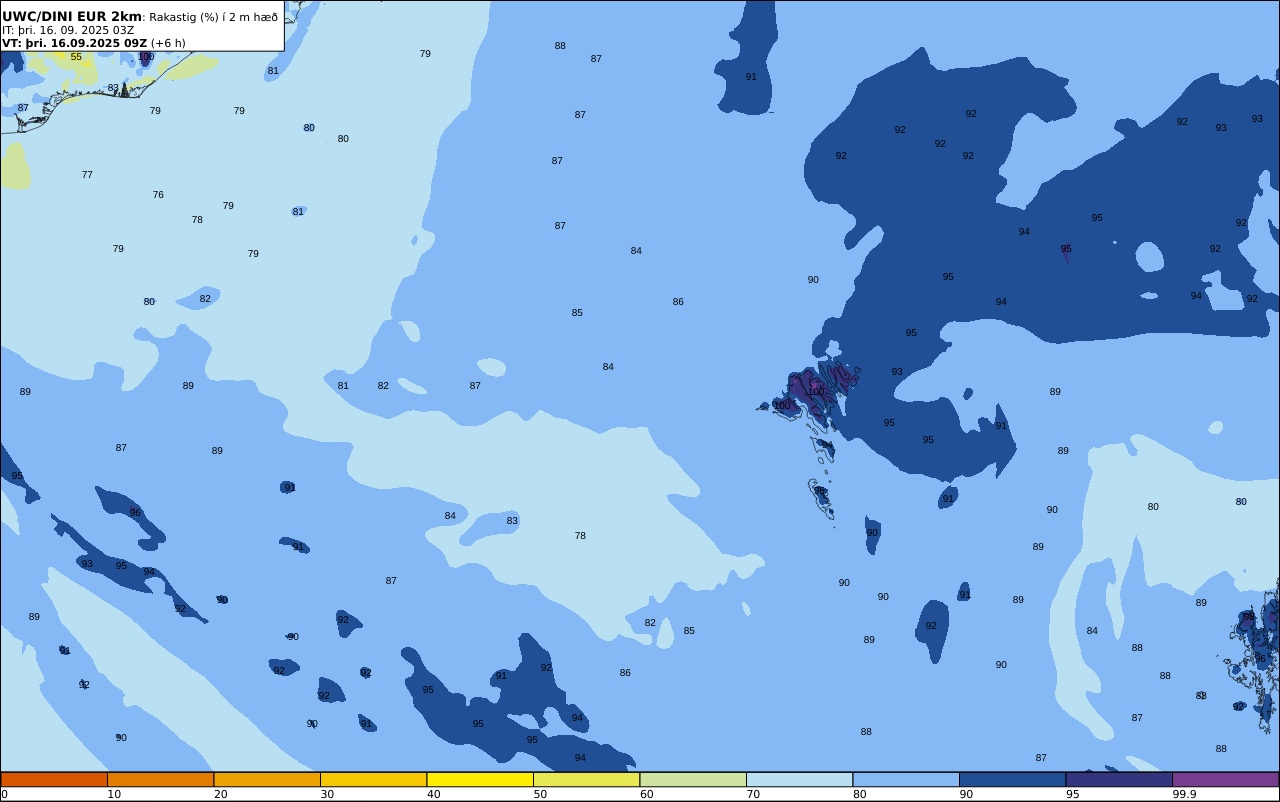The height and width of the screenshot is (802, 1280).
Task: Select the light green 60–70 legend swatch
Action: (693, 779)
